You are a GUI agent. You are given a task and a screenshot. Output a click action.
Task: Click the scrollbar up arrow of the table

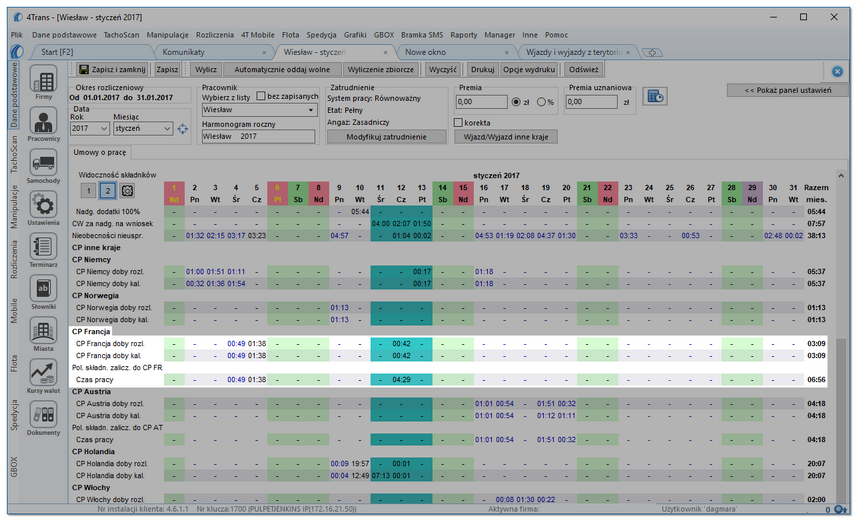(841, 176)
